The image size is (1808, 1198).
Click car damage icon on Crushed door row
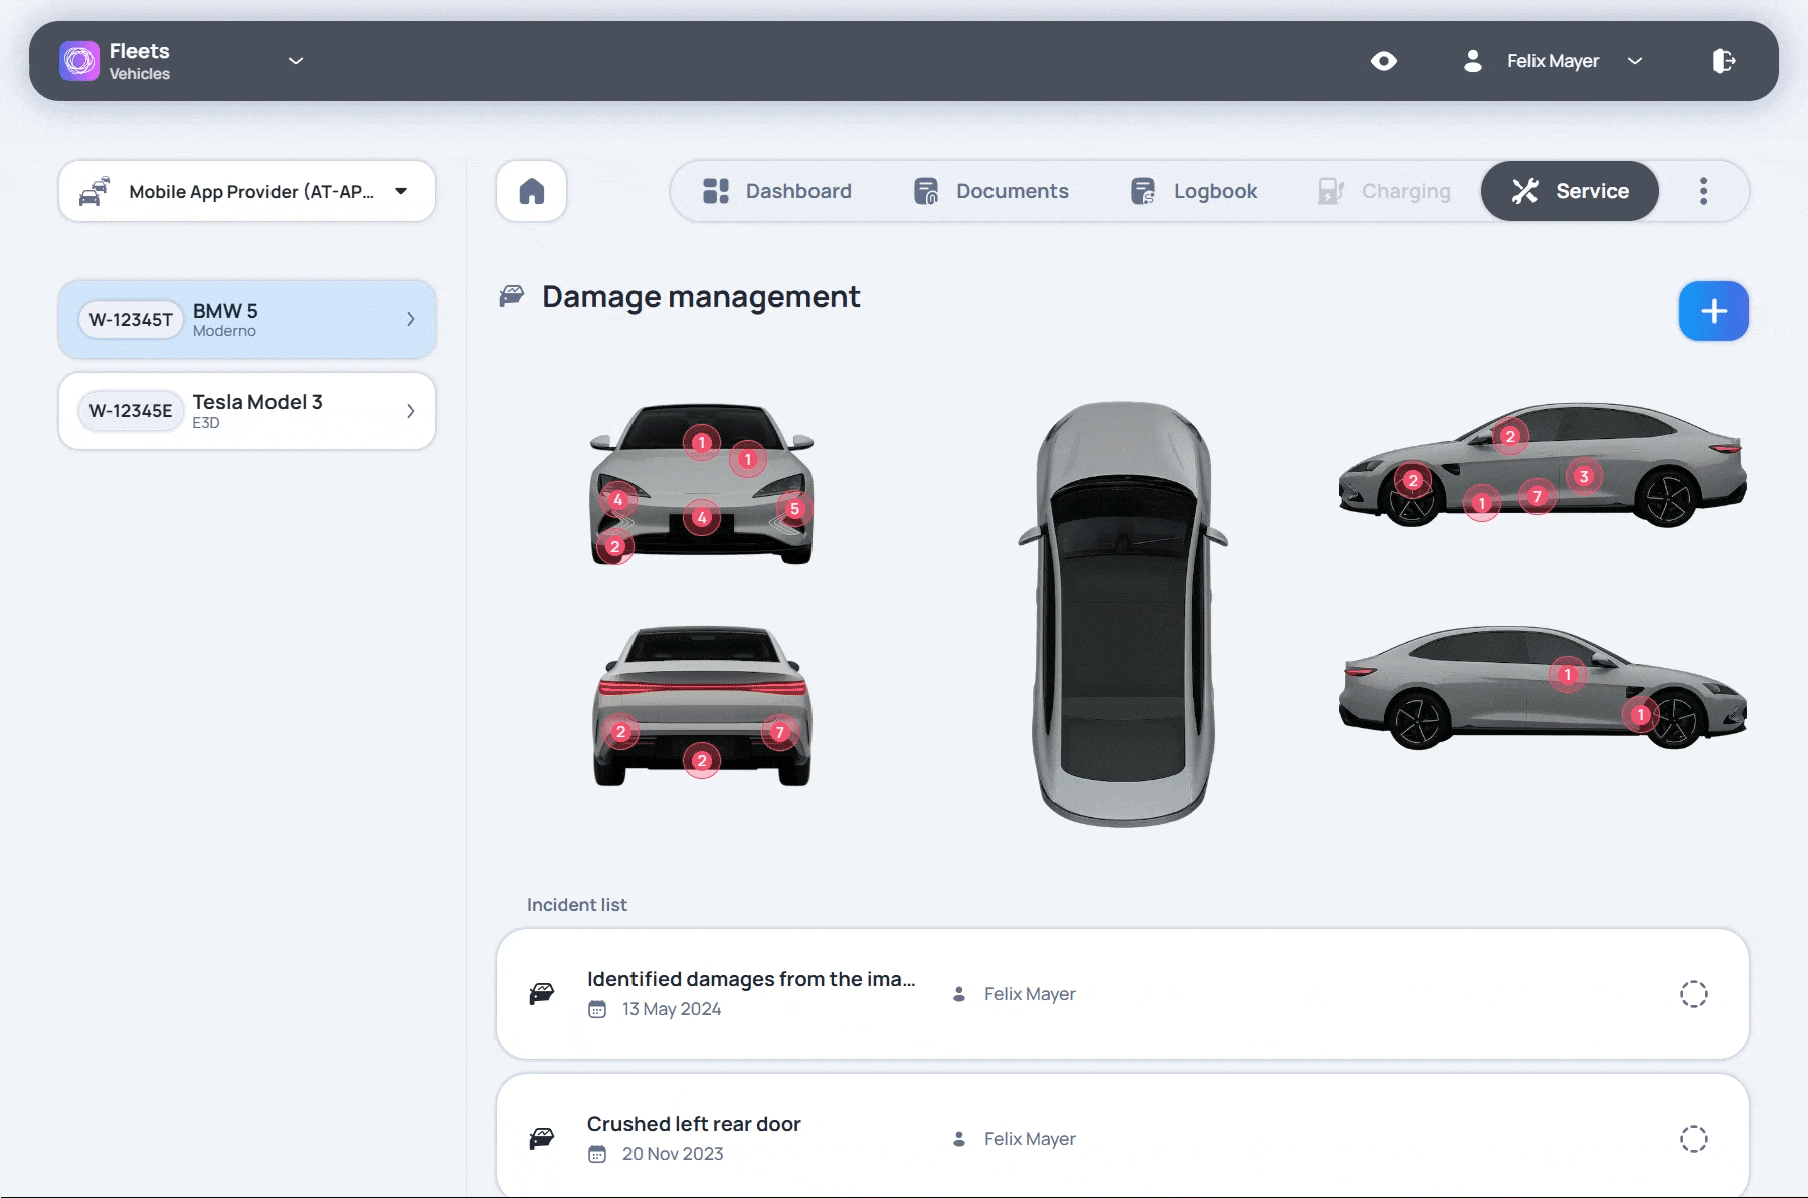point(542,1138)
